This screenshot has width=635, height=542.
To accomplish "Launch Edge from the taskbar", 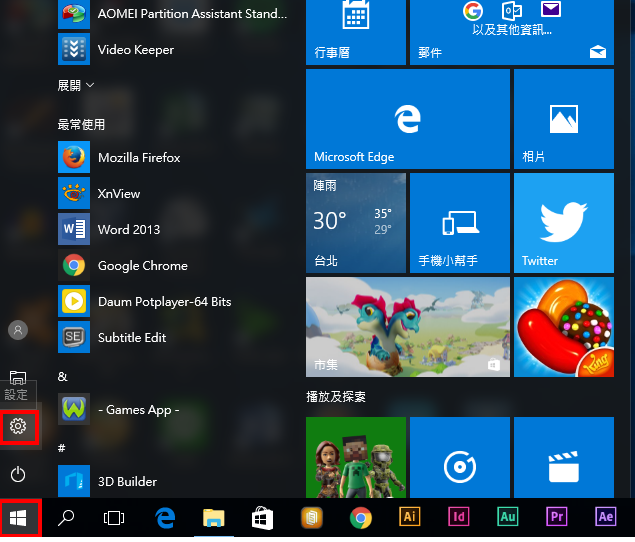I will (x=165, y=518).
